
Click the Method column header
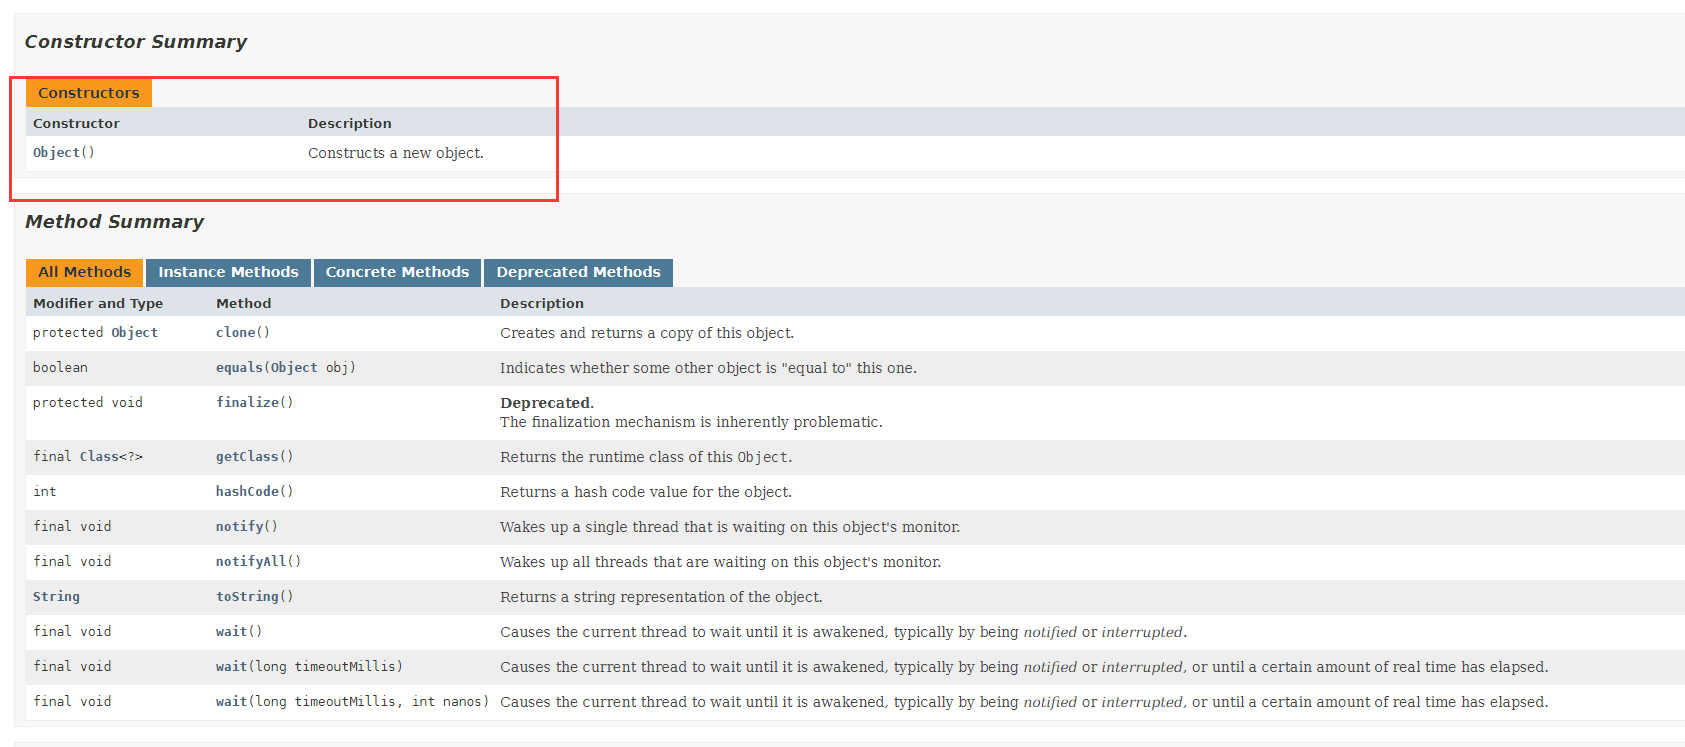[x=243, y=303]
